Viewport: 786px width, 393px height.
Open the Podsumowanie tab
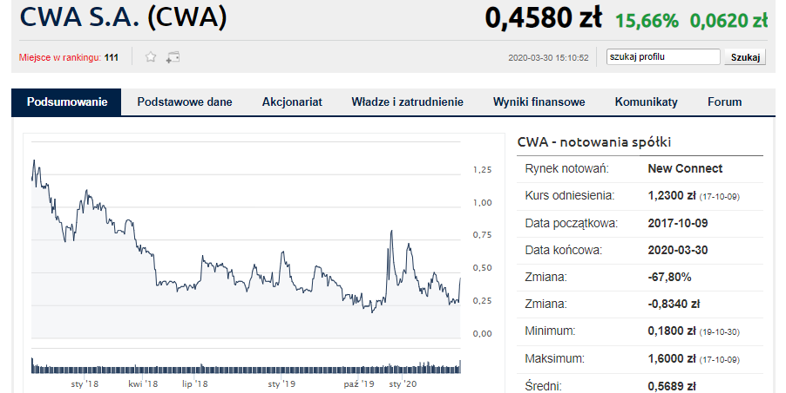tap(67, 102)
